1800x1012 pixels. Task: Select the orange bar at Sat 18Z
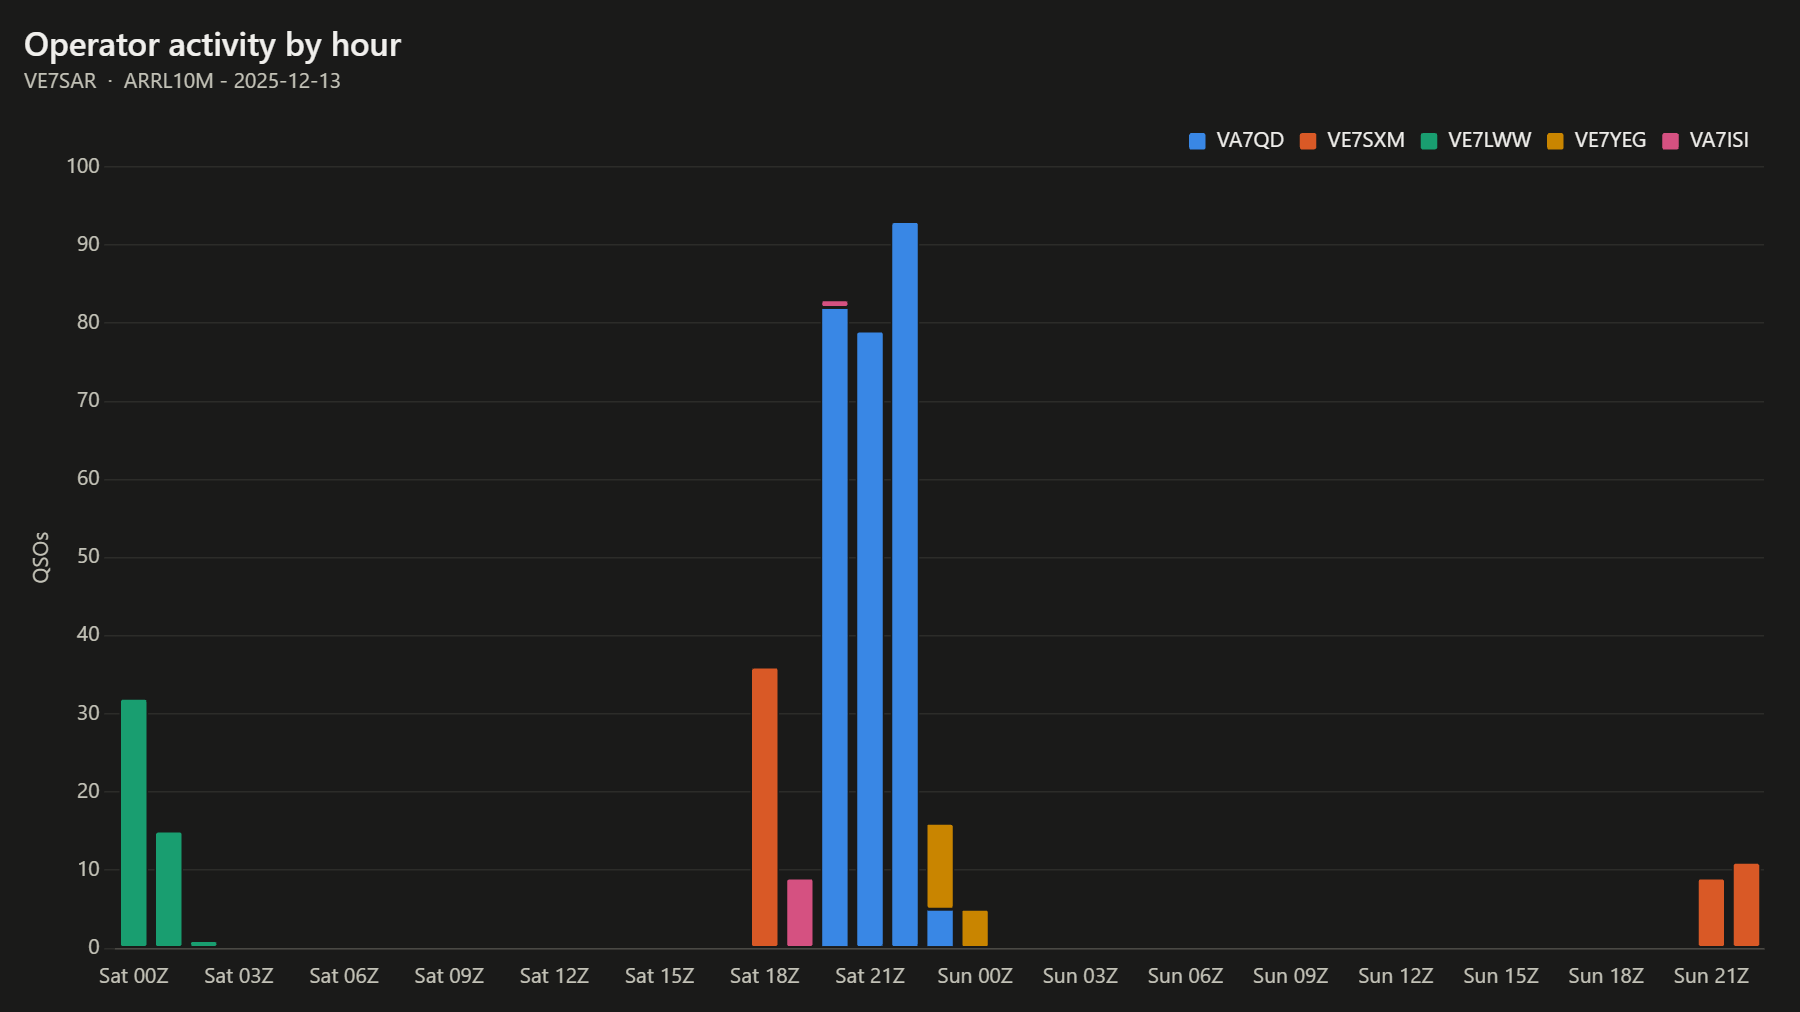pyautogui.click(x=765, y=807)
